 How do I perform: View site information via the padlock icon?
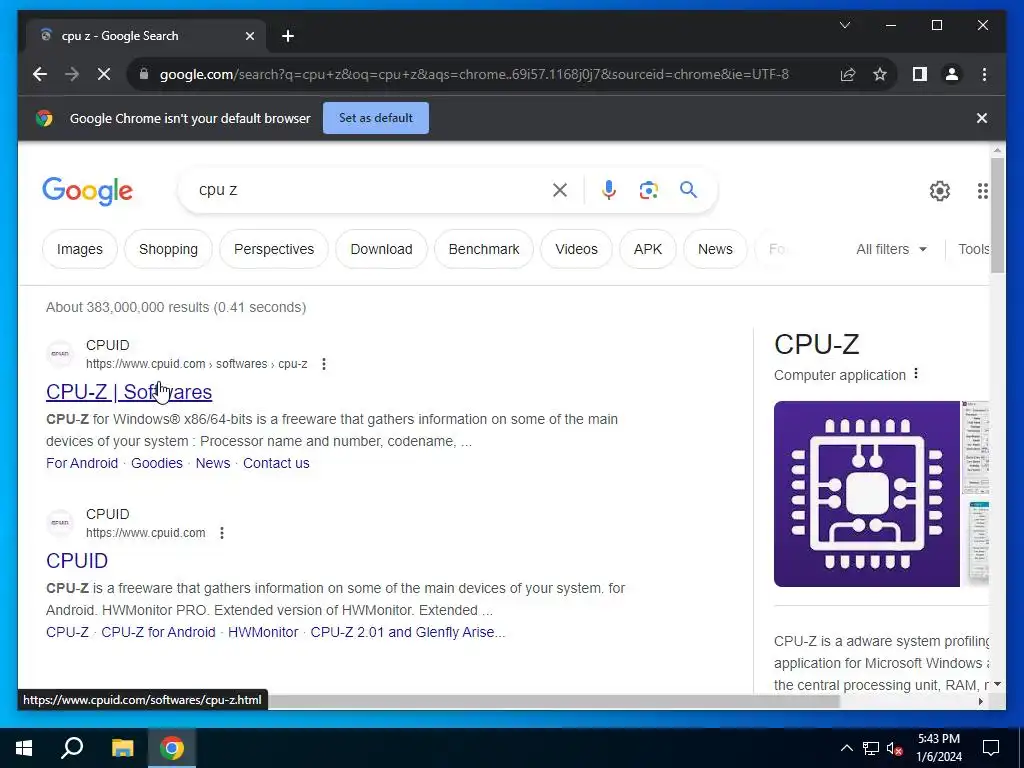point(144,74)
